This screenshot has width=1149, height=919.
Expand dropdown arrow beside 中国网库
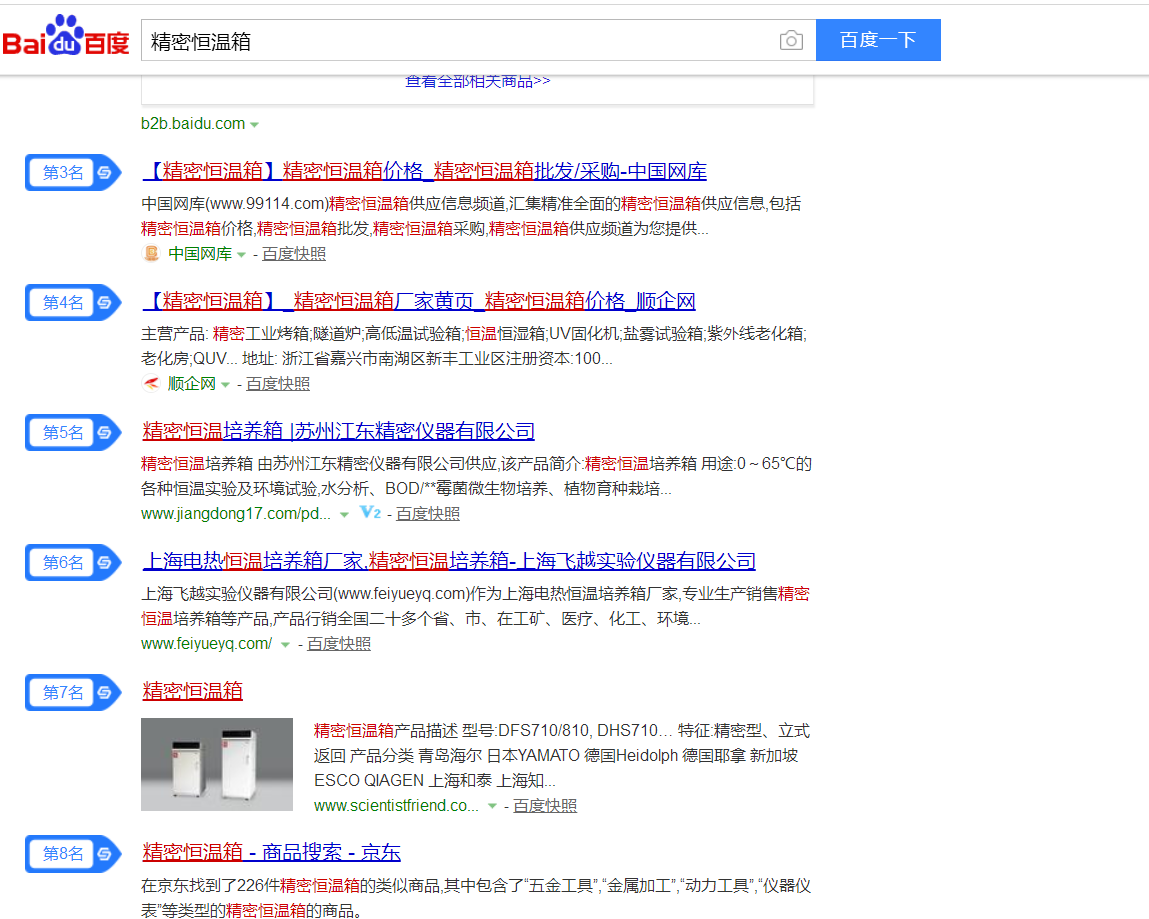tap(241, 255)
